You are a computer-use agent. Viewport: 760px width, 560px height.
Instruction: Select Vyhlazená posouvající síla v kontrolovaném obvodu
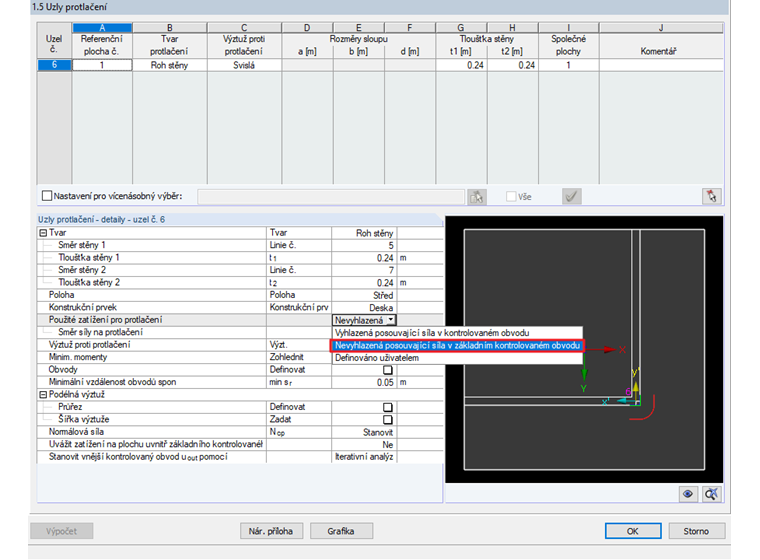click(457, 333)
